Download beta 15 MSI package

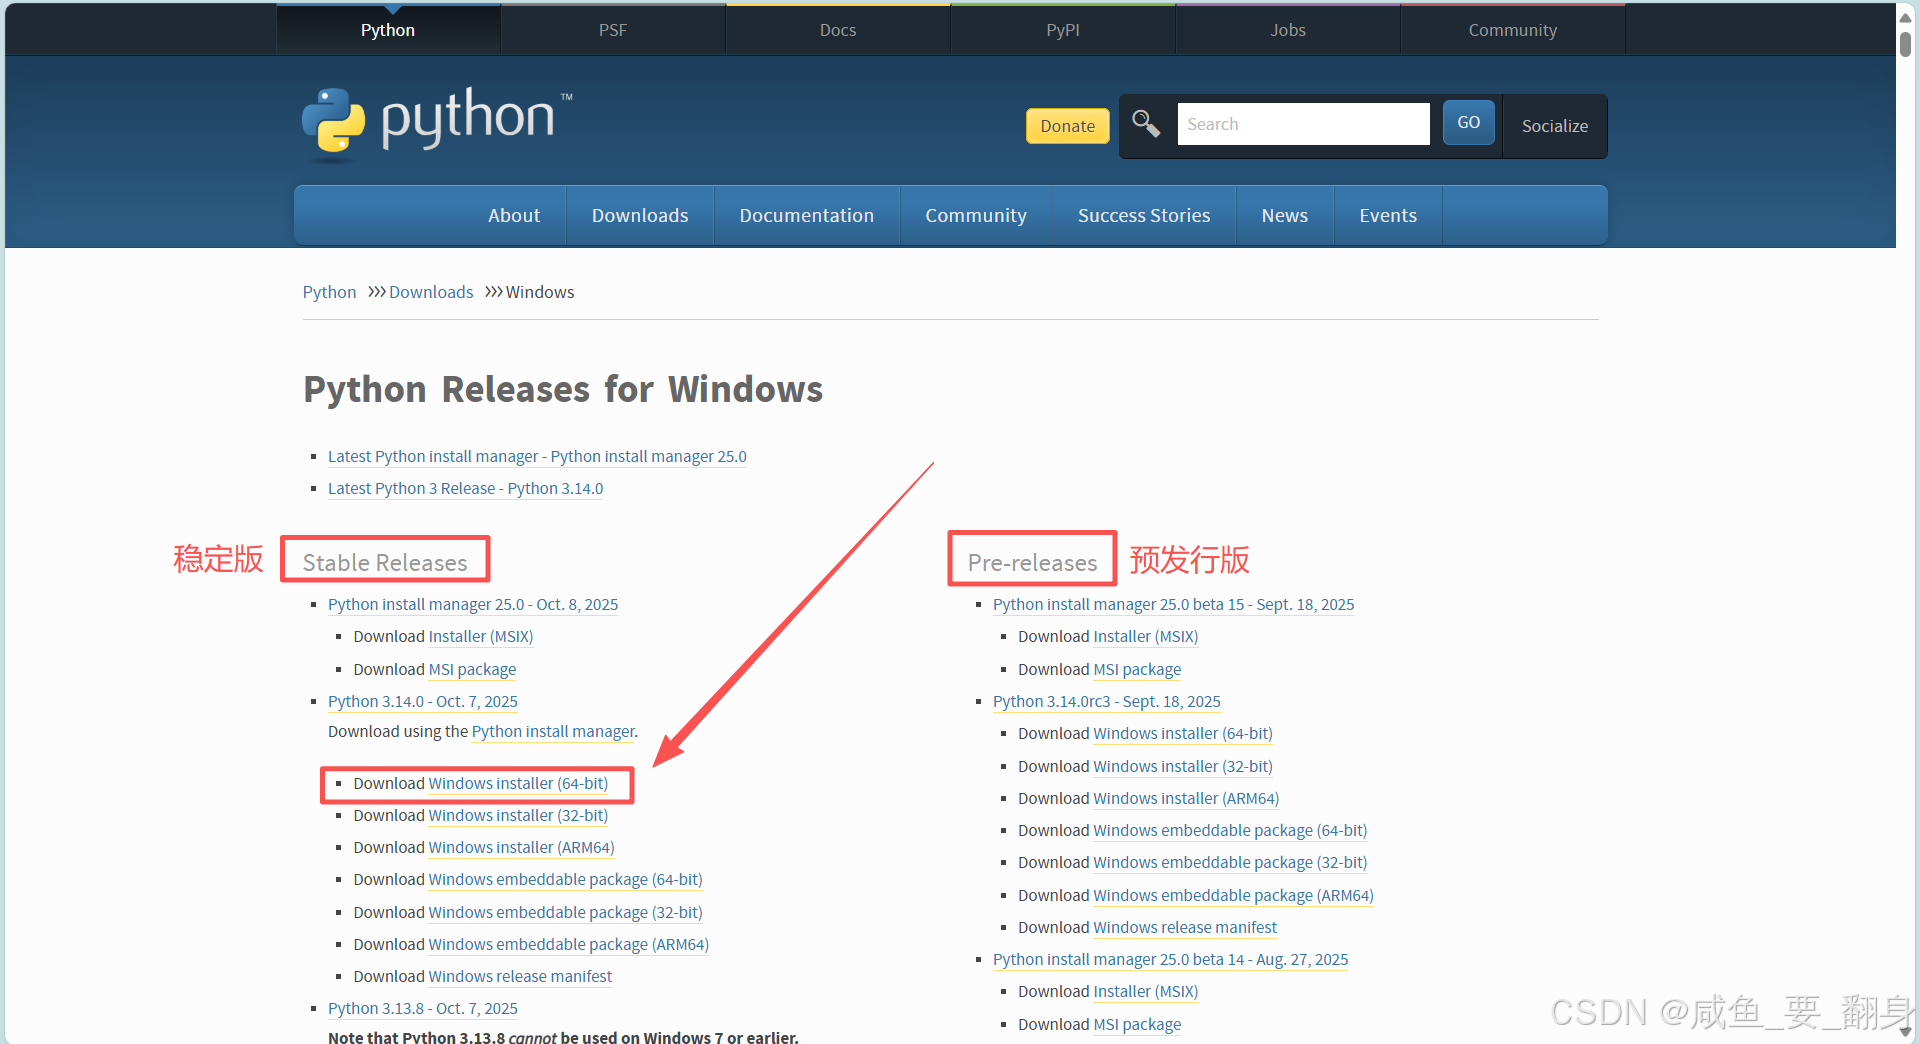coord(1137,669)
